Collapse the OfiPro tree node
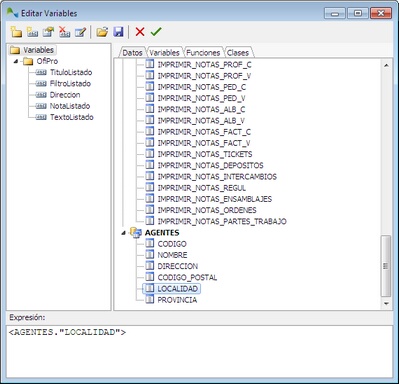The width and height of the screenshot is (399, 384). pos(16,61)
